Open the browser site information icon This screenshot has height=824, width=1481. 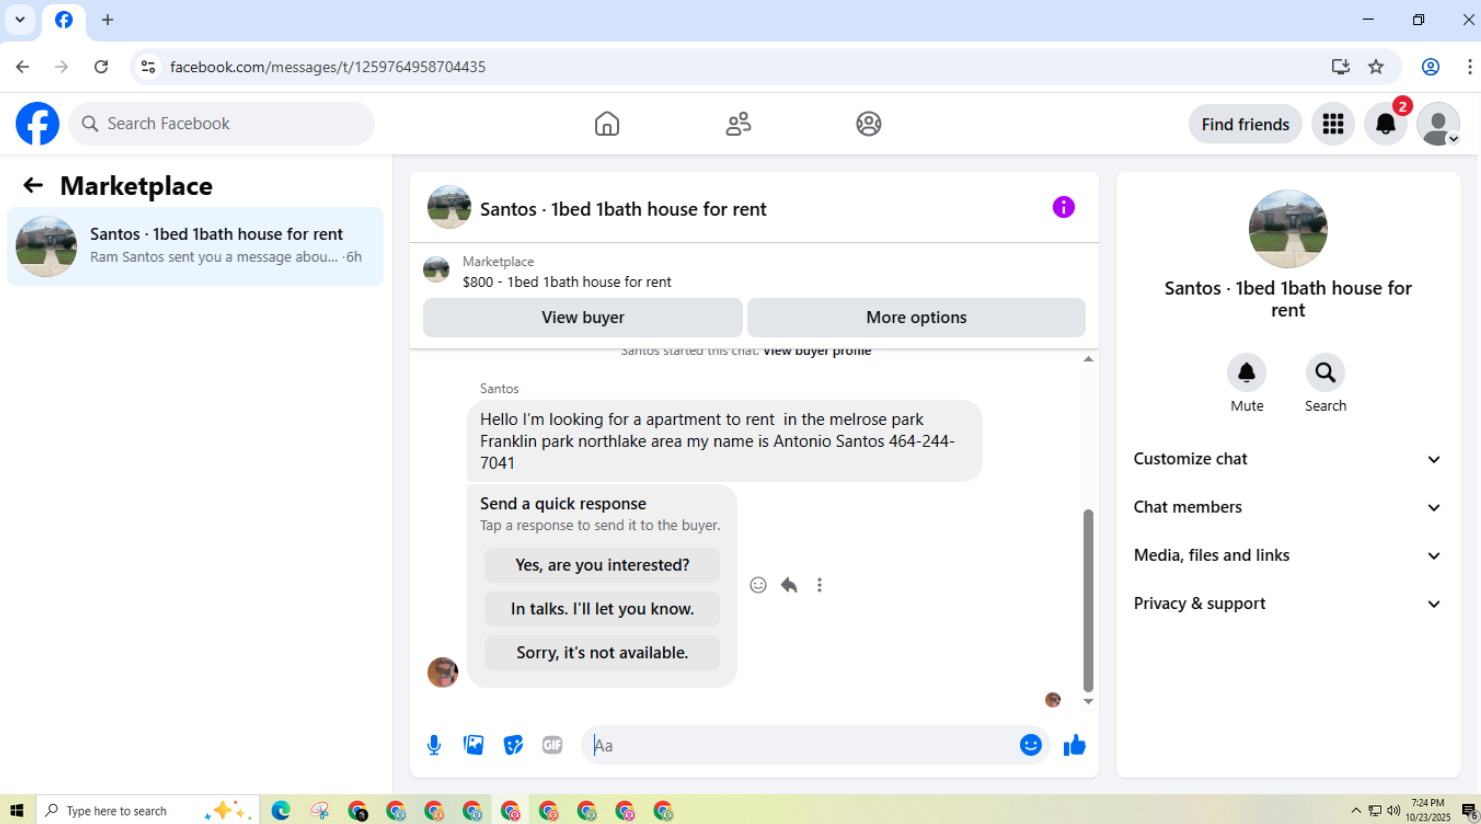(148, 67)
